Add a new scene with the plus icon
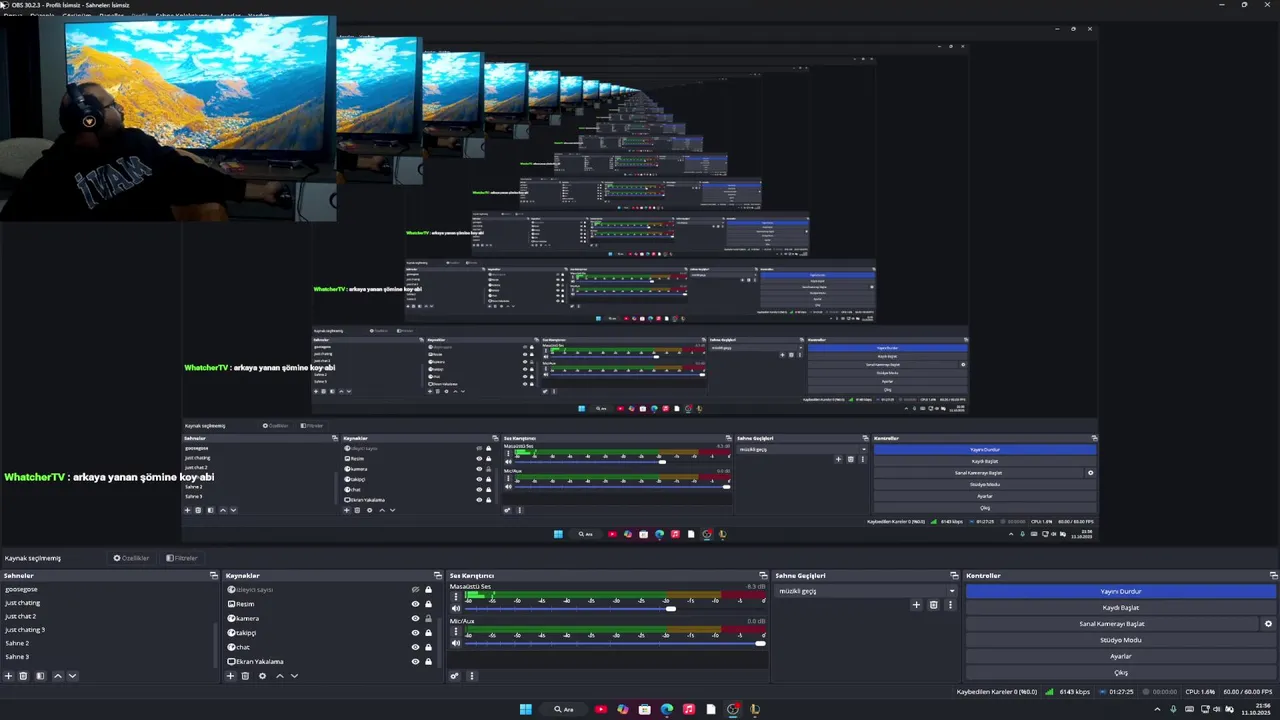 (x=9, y=676)
